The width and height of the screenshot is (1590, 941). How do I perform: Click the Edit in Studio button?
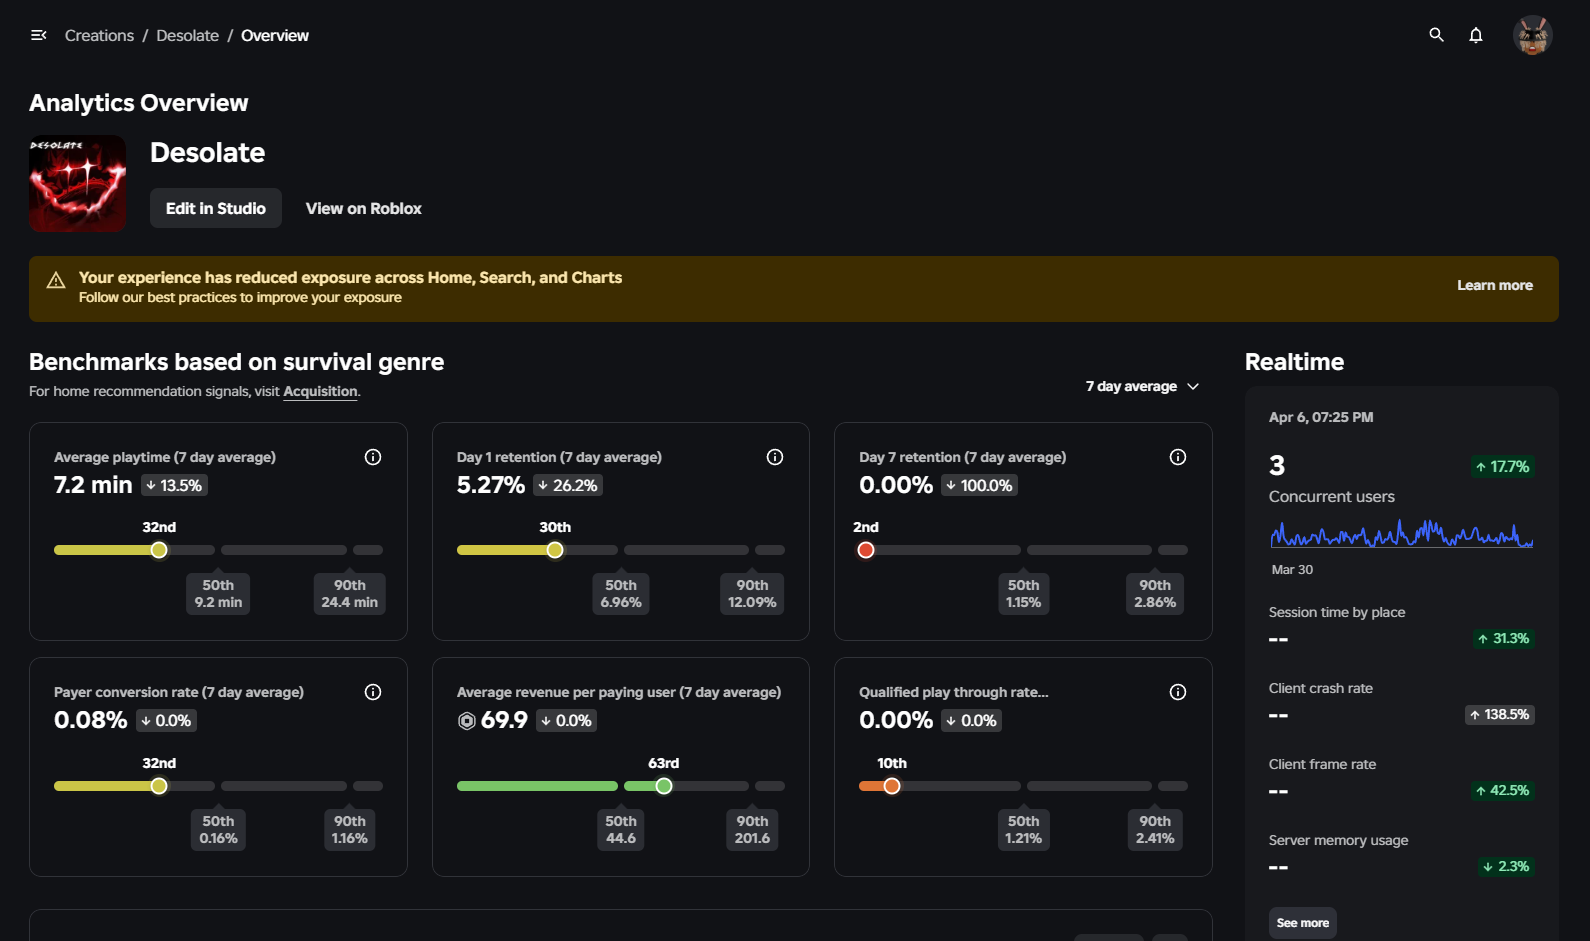[216, 208]
